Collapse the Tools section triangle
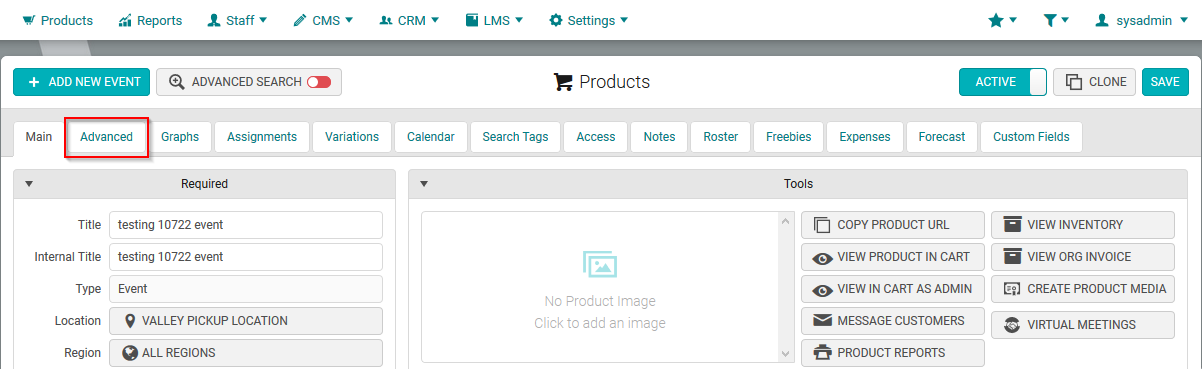Image resolution: width=1202 pixels, height=369 pixels. pos(424,184)
